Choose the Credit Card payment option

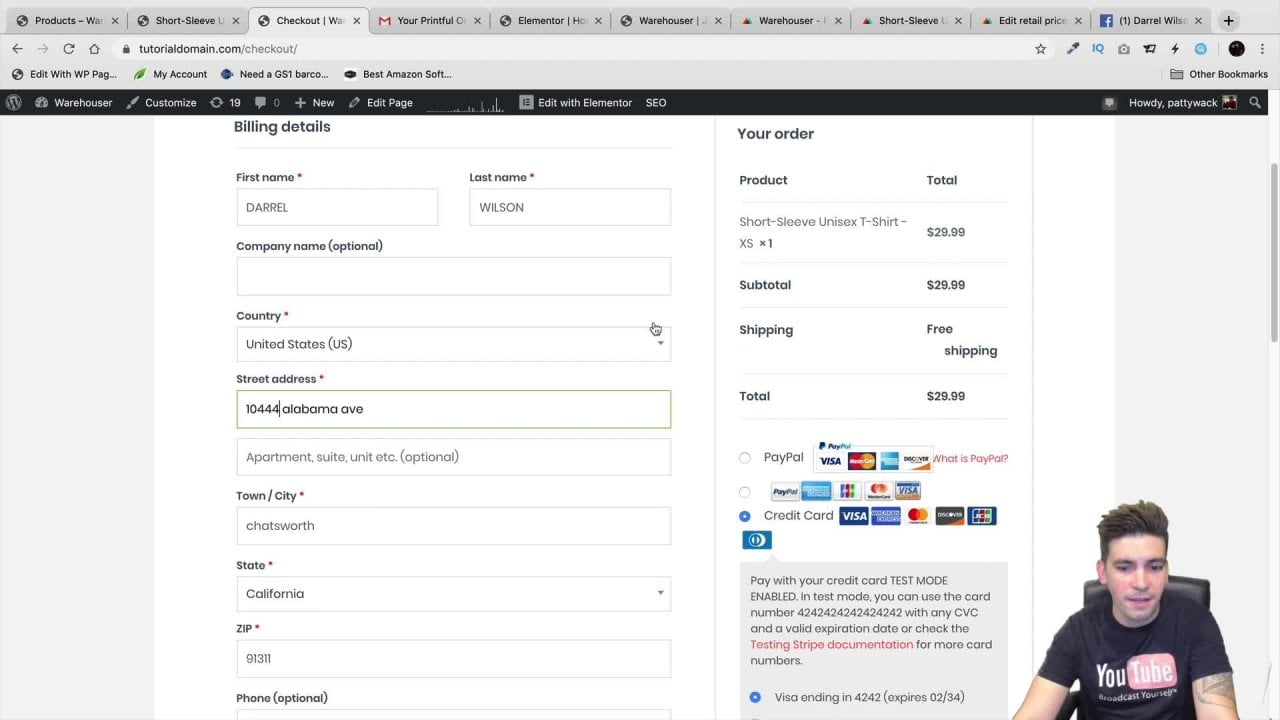click(x=744, y=516)
